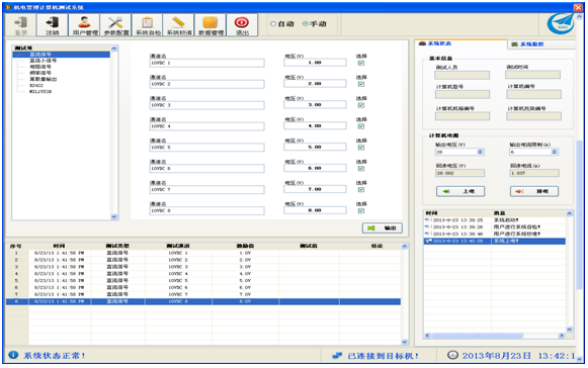
Task: Click the message log scroll-up arrow
Action: (569, 213)
